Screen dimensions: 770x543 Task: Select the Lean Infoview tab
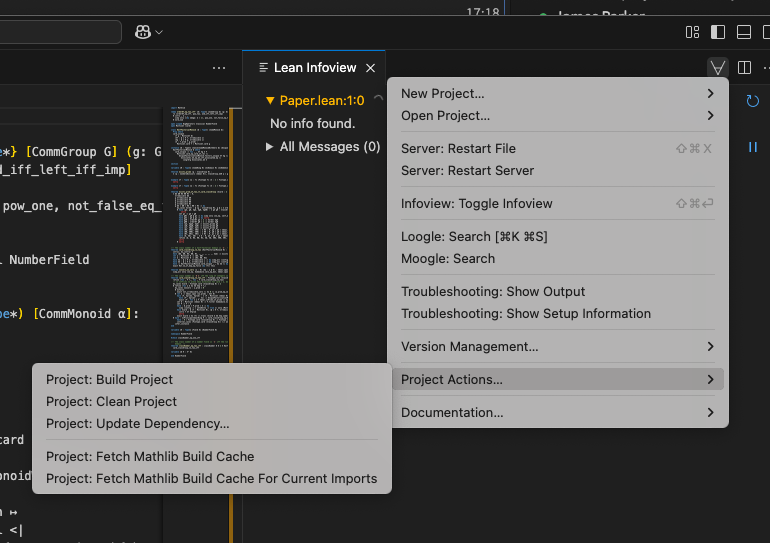[x=313, y=68]
